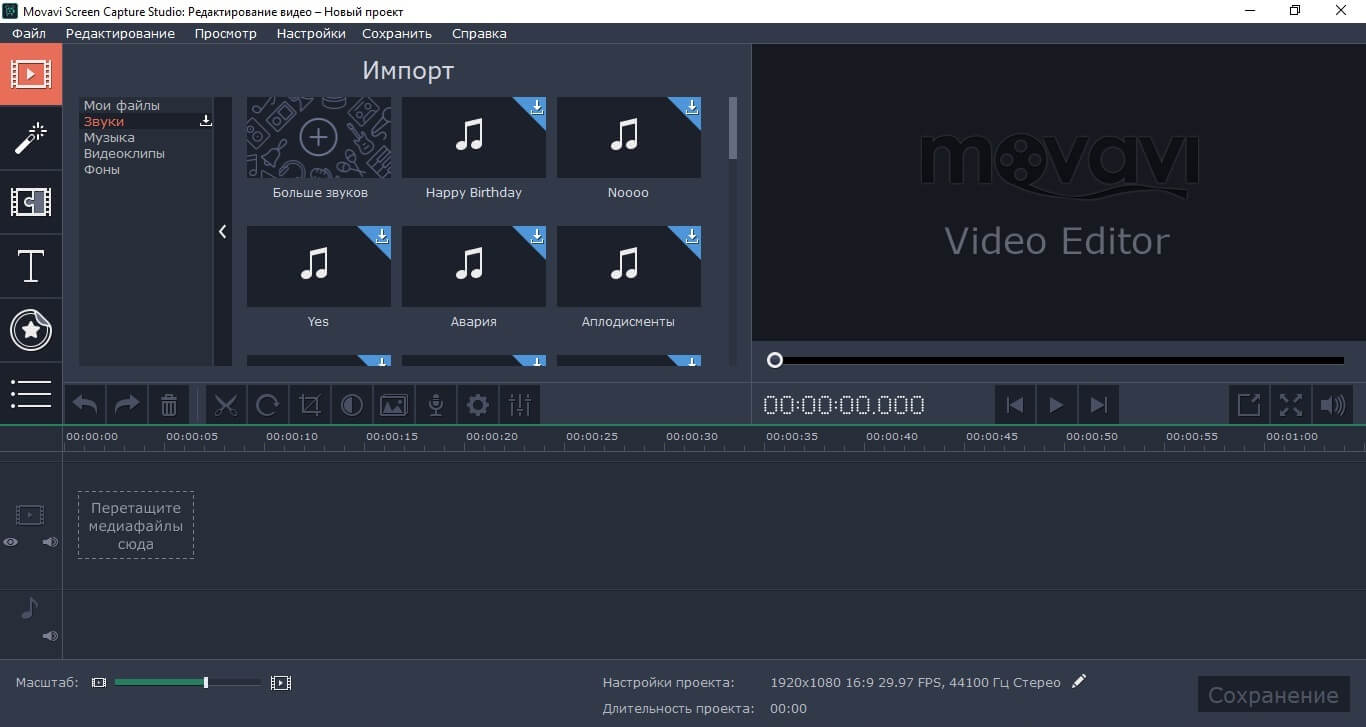
Task: Enter full screen preview mode
Action: (1291, 405)
